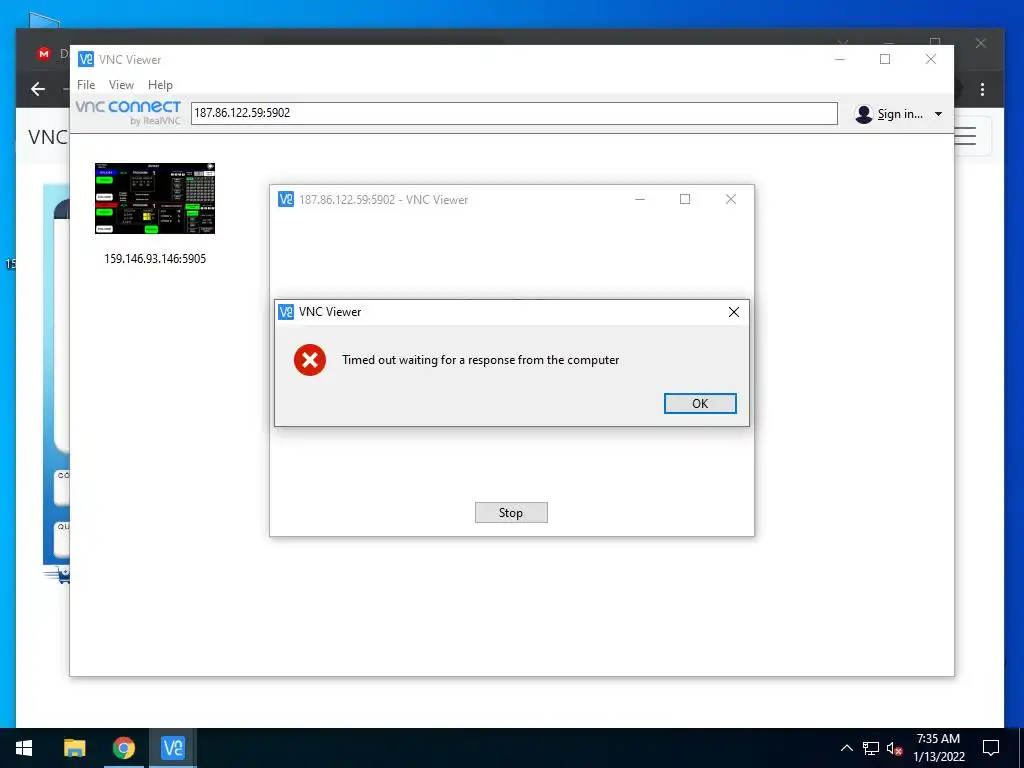Image resolution: width=1024 pixels, height=768 pixels.
Task: Click the VNC Viewer taskbar icon
Action: tap(172, 748)
